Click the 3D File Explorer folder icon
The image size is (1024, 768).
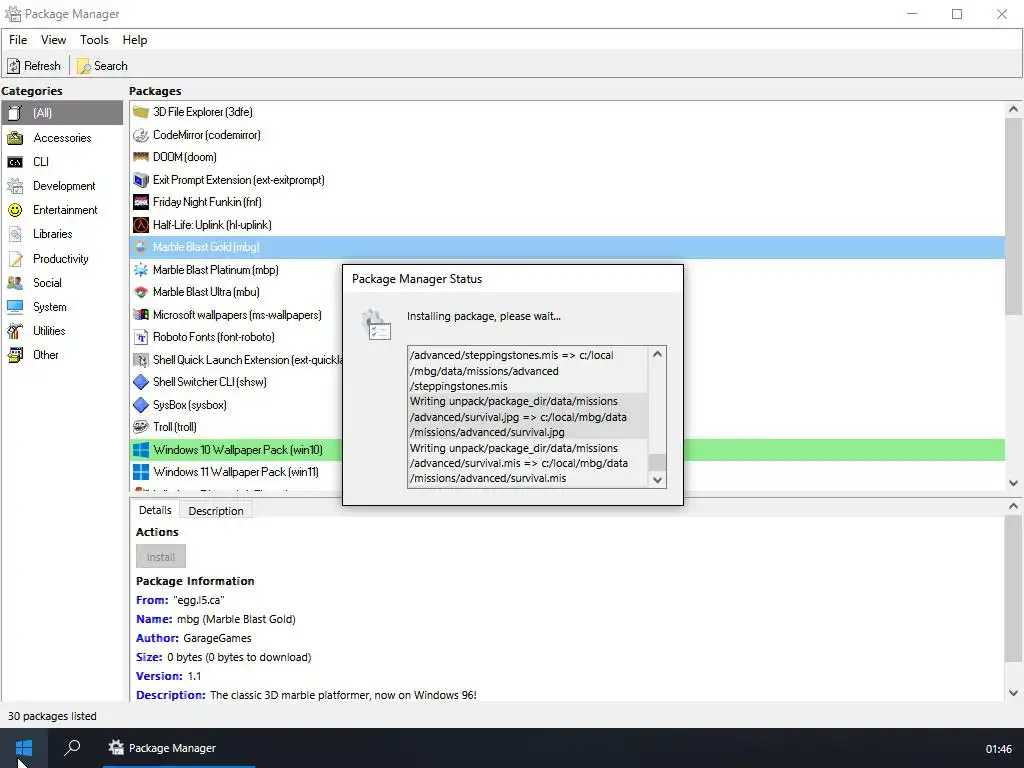point(140,112)
